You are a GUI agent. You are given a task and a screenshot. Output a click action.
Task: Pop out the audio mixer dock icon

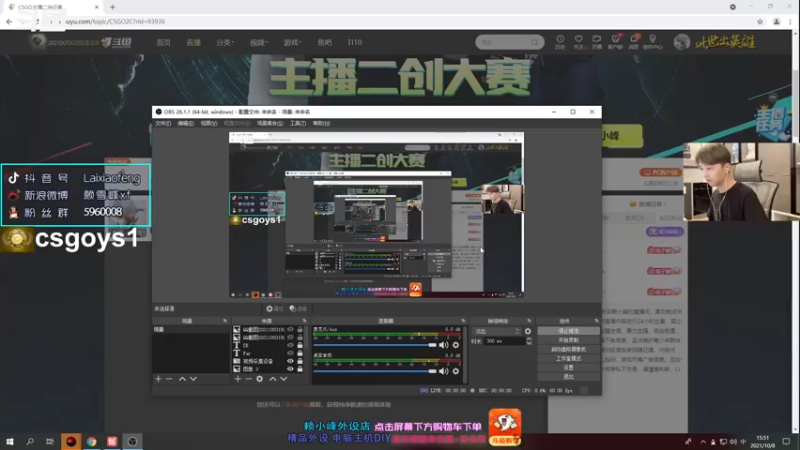click(463, 321)
